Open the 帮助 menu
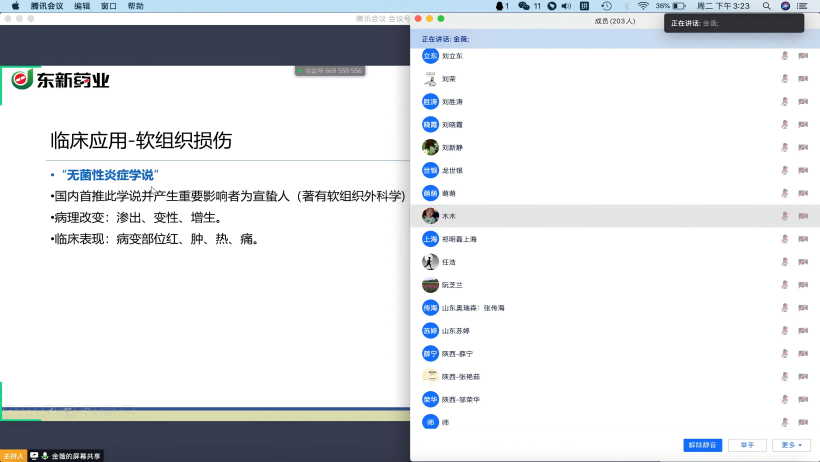 (135, 6)
